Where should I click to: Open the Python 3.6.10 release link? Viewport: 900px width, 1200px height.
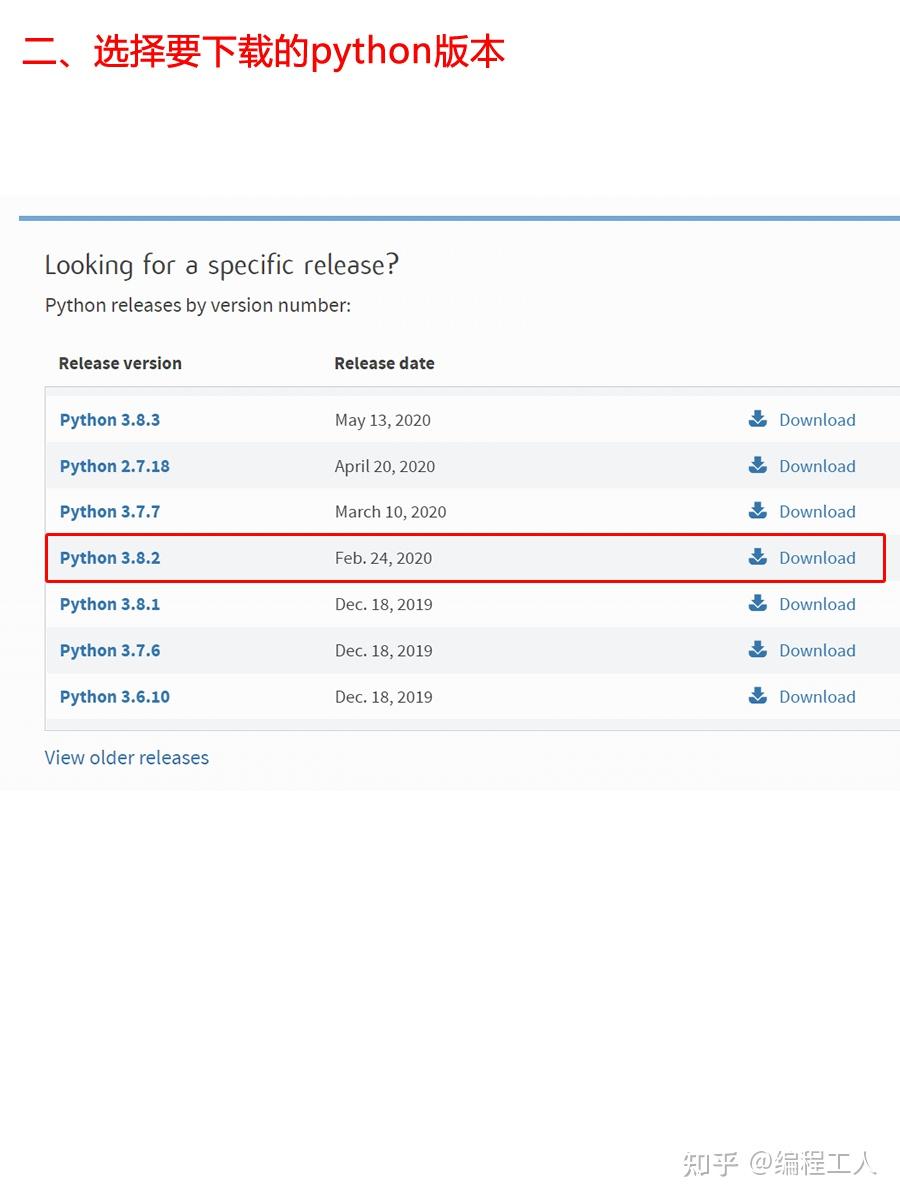click(115, 697)
